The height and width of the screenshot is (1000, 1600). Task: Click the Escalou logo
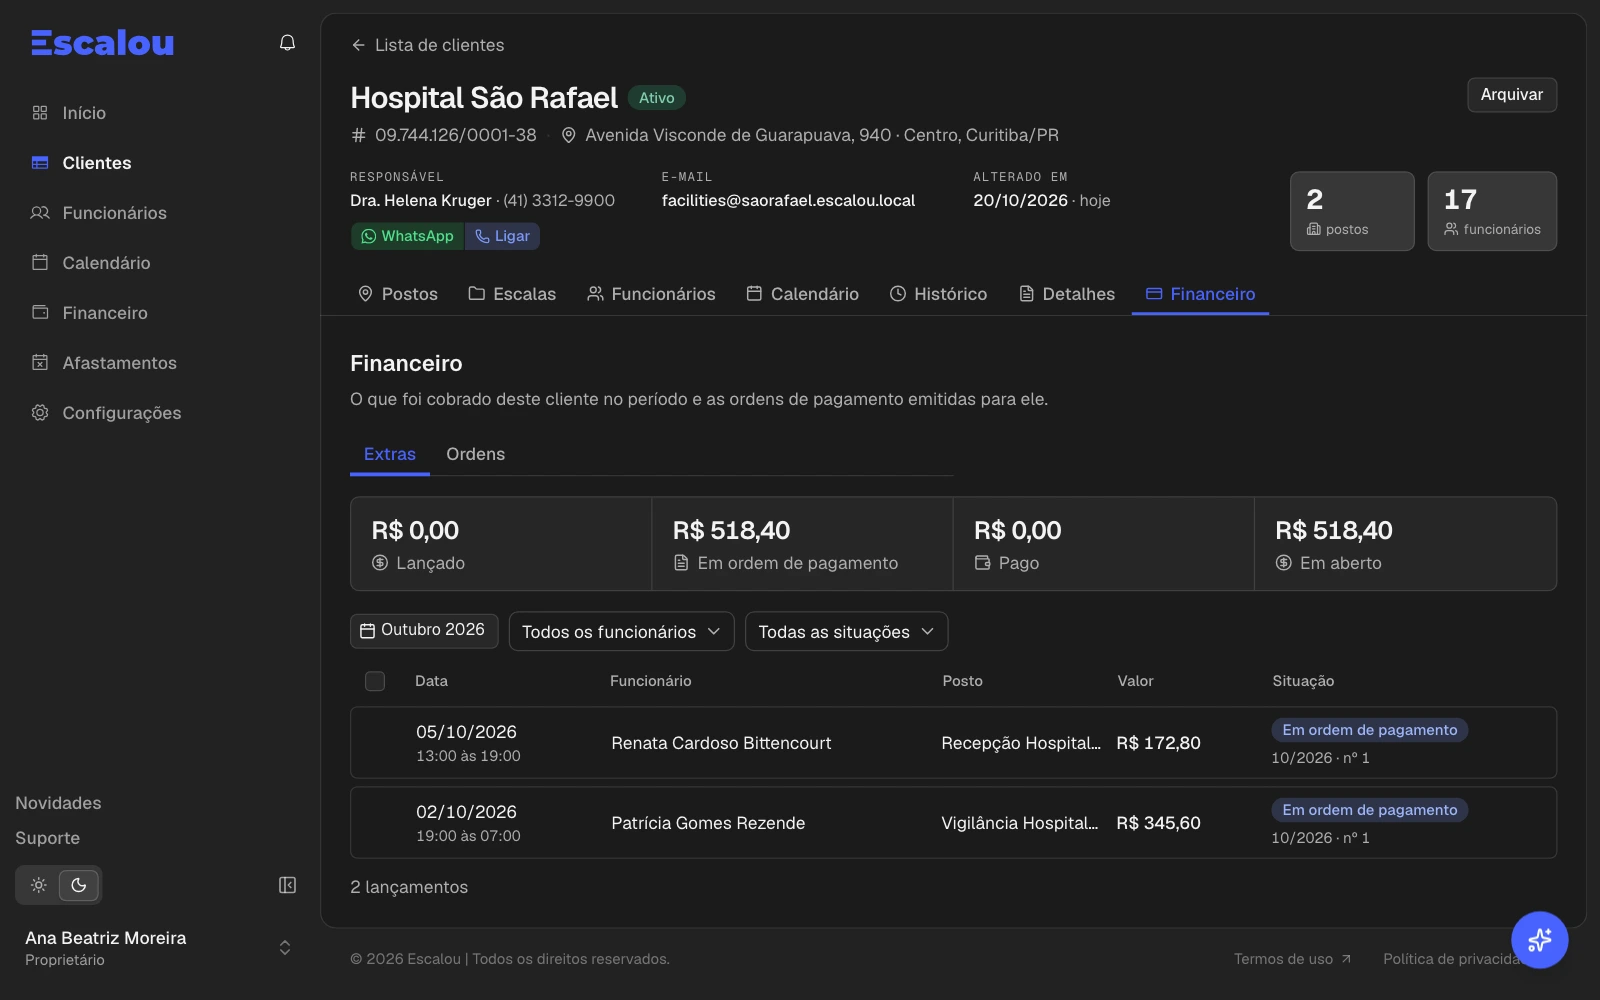pyautogui.click(x=102, y=42)
